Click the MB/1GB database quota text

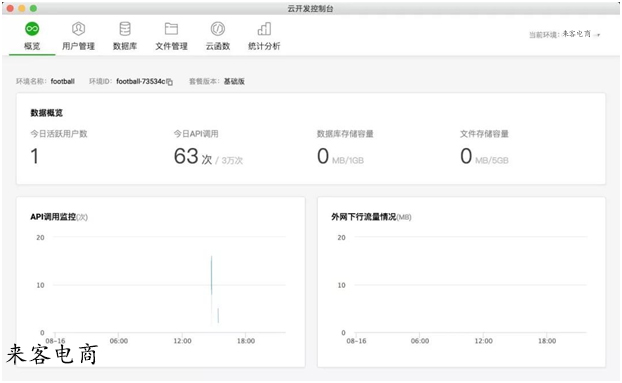(x=348, y=160)
